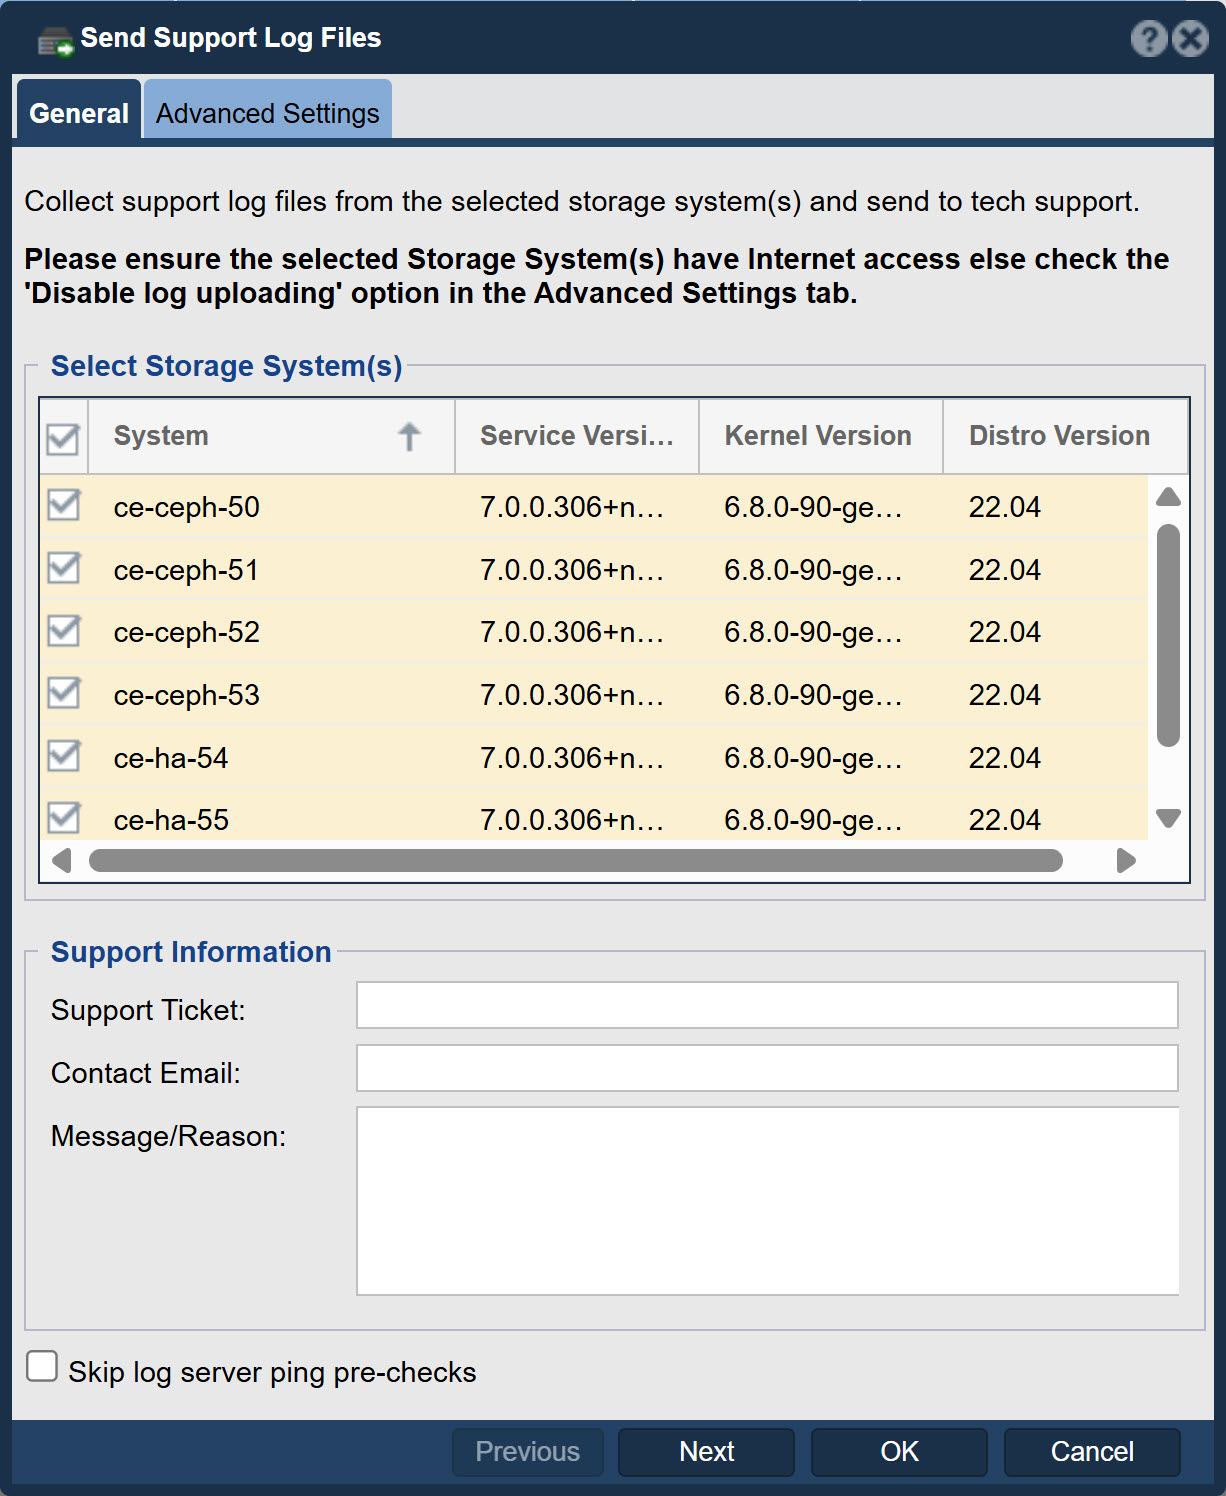Toggle the select-all systems header checkbox
The height and width of the screenshot is (1496, 1226).
63,438
